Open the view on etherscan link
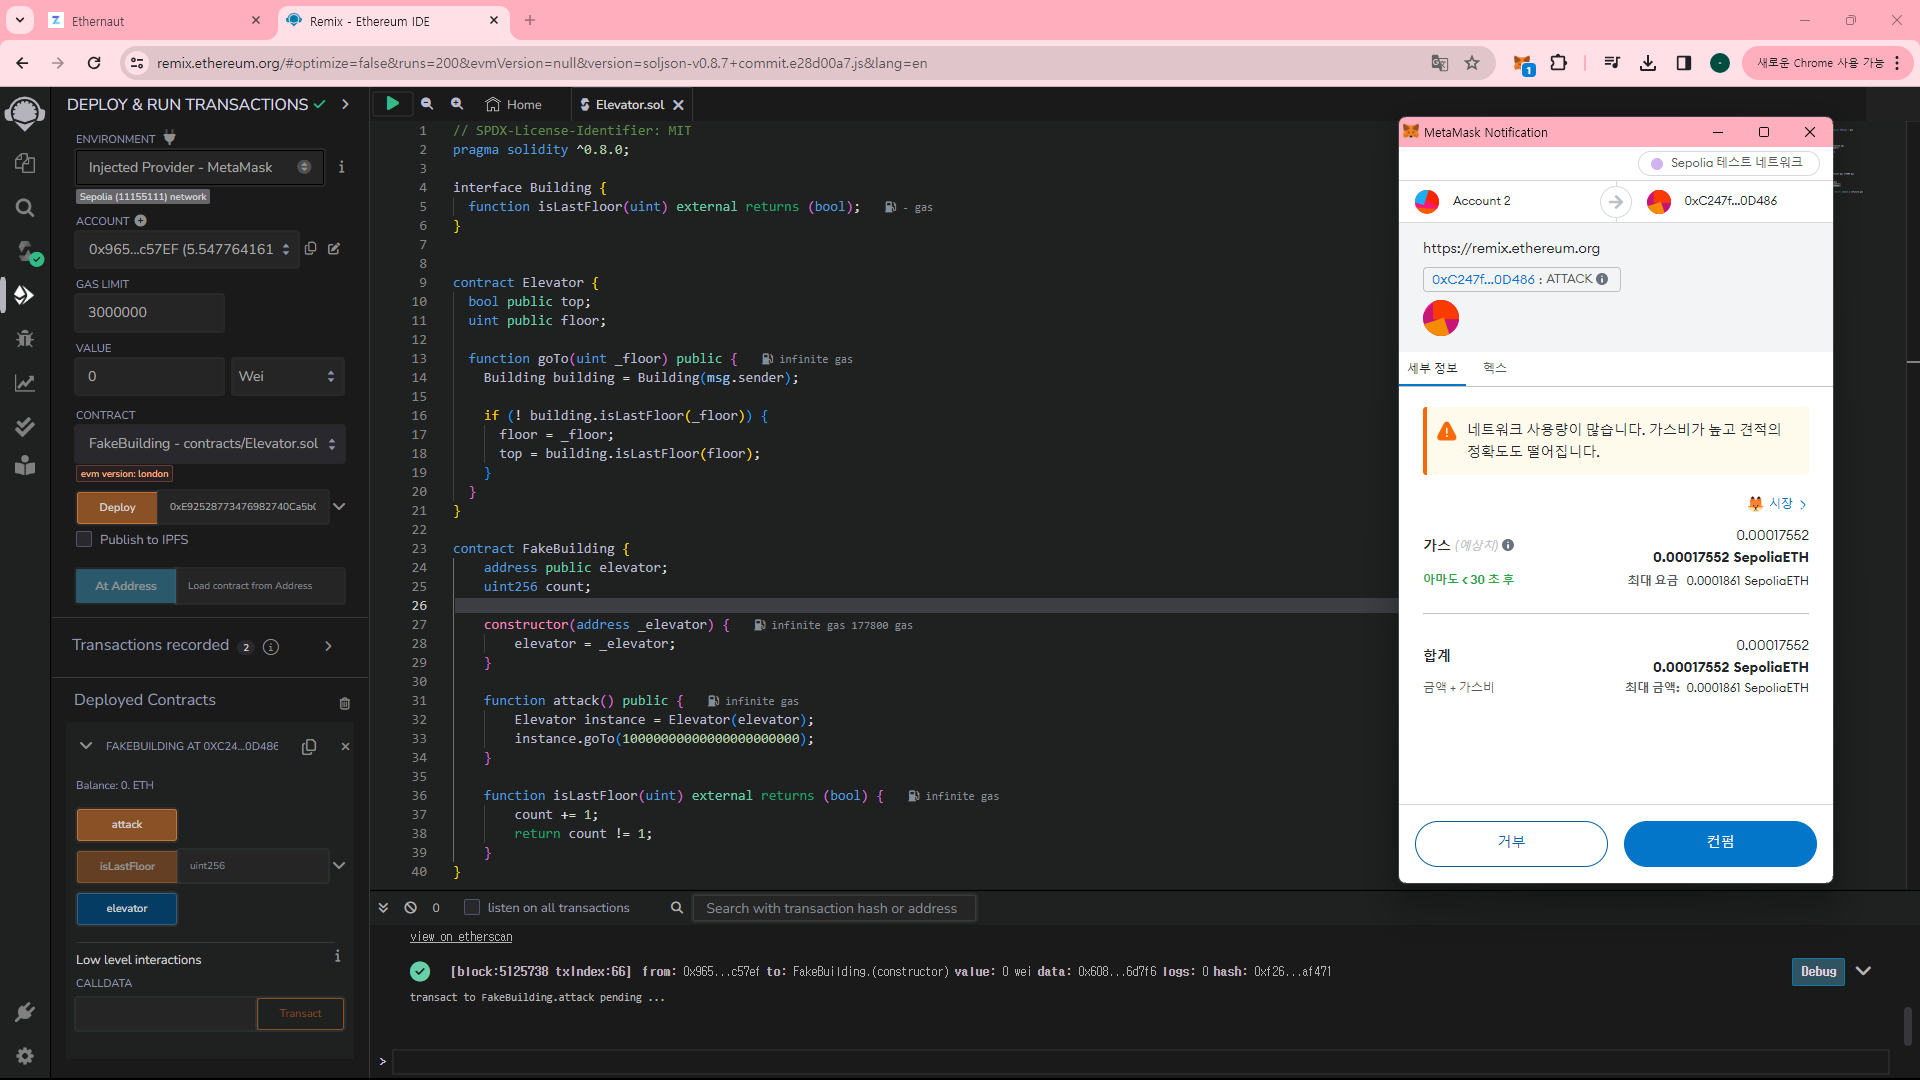This screenshot has width=1920, height=1080. point(461,937)
